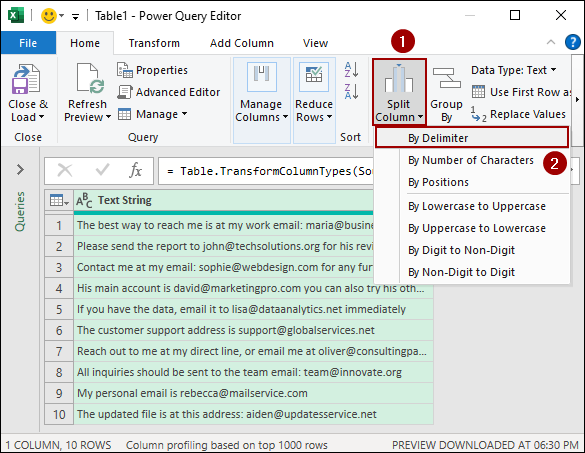
Task: Click cell containing john@techsolutions.org
Action: coord(224,247)
